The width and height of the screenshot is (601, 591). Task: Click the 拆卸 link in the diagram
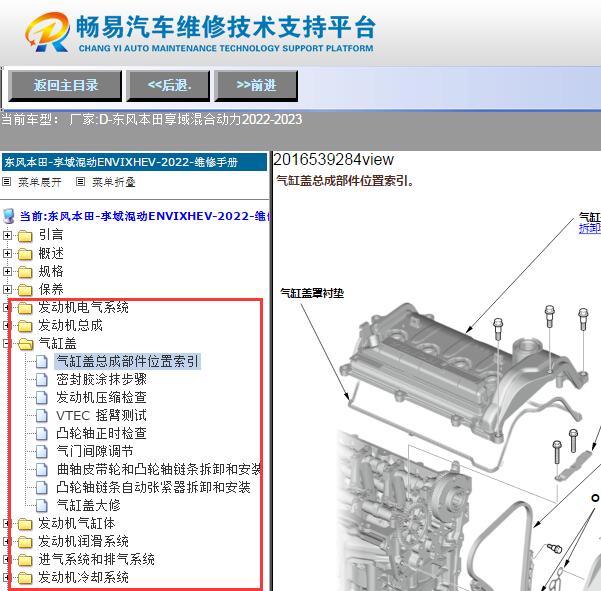pos(590,228)
